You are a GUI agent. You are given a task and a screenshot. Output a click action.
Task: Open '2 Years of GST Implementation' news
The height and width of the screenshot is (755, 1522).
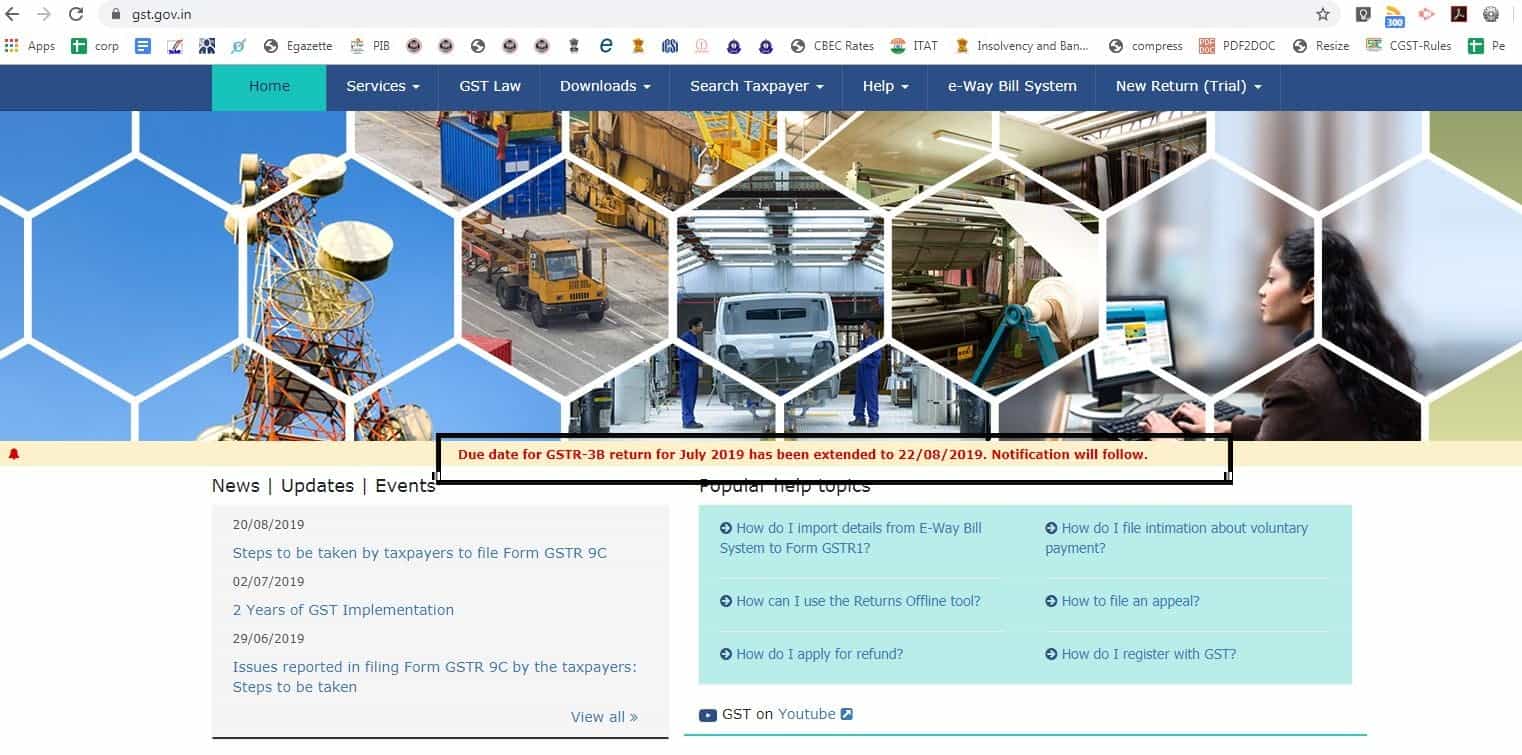pyautogui.click(x=343, y=610)
